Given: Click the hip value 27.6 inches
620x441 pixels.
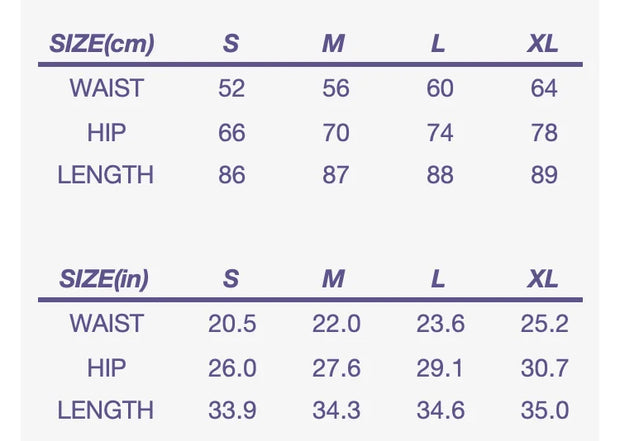Looking at the screenshot, I should (x=336, y=367).
